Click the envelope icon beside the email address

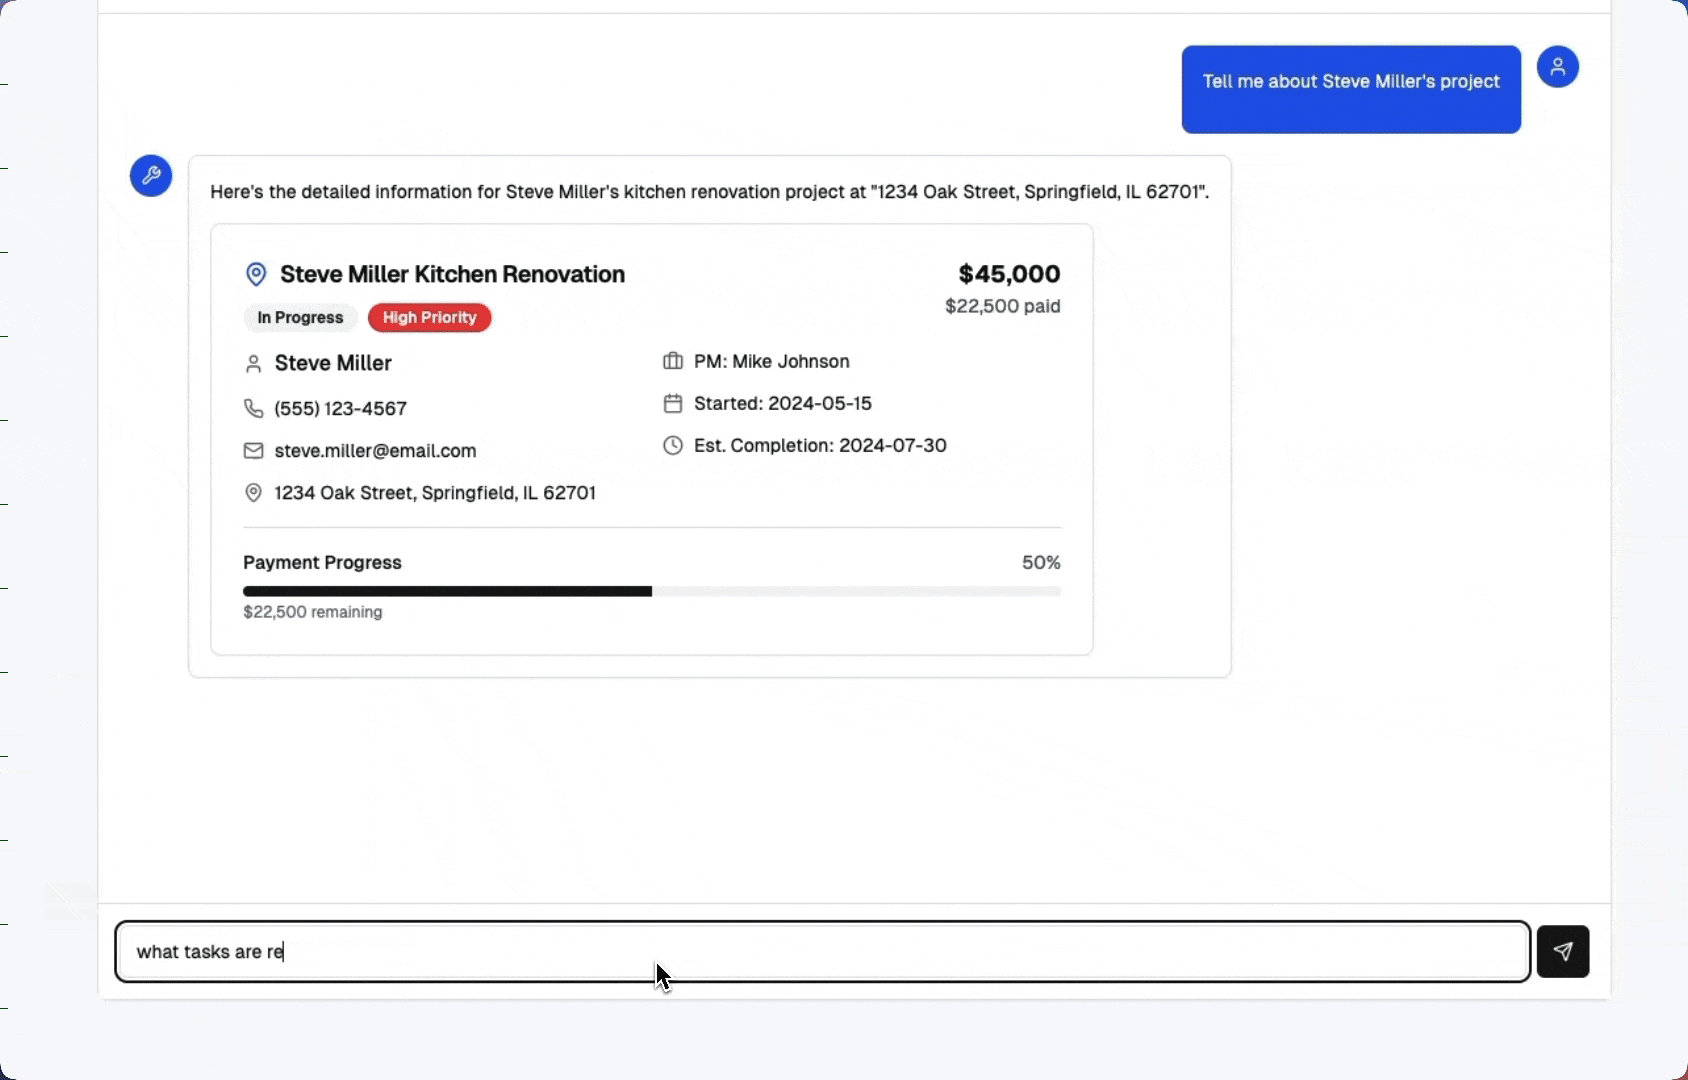[253, 451]
